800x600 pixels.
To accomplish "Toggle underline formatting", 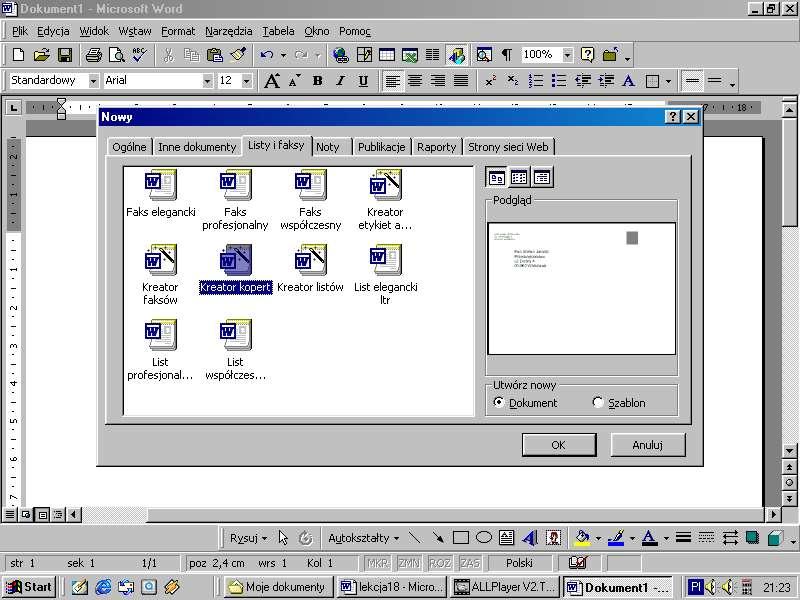I will click(x=363, y=81).
